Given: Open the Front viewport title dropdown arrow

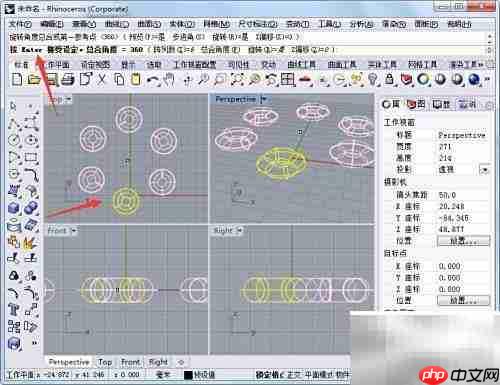Looking at the screenshot, I should tap(74, 231).
